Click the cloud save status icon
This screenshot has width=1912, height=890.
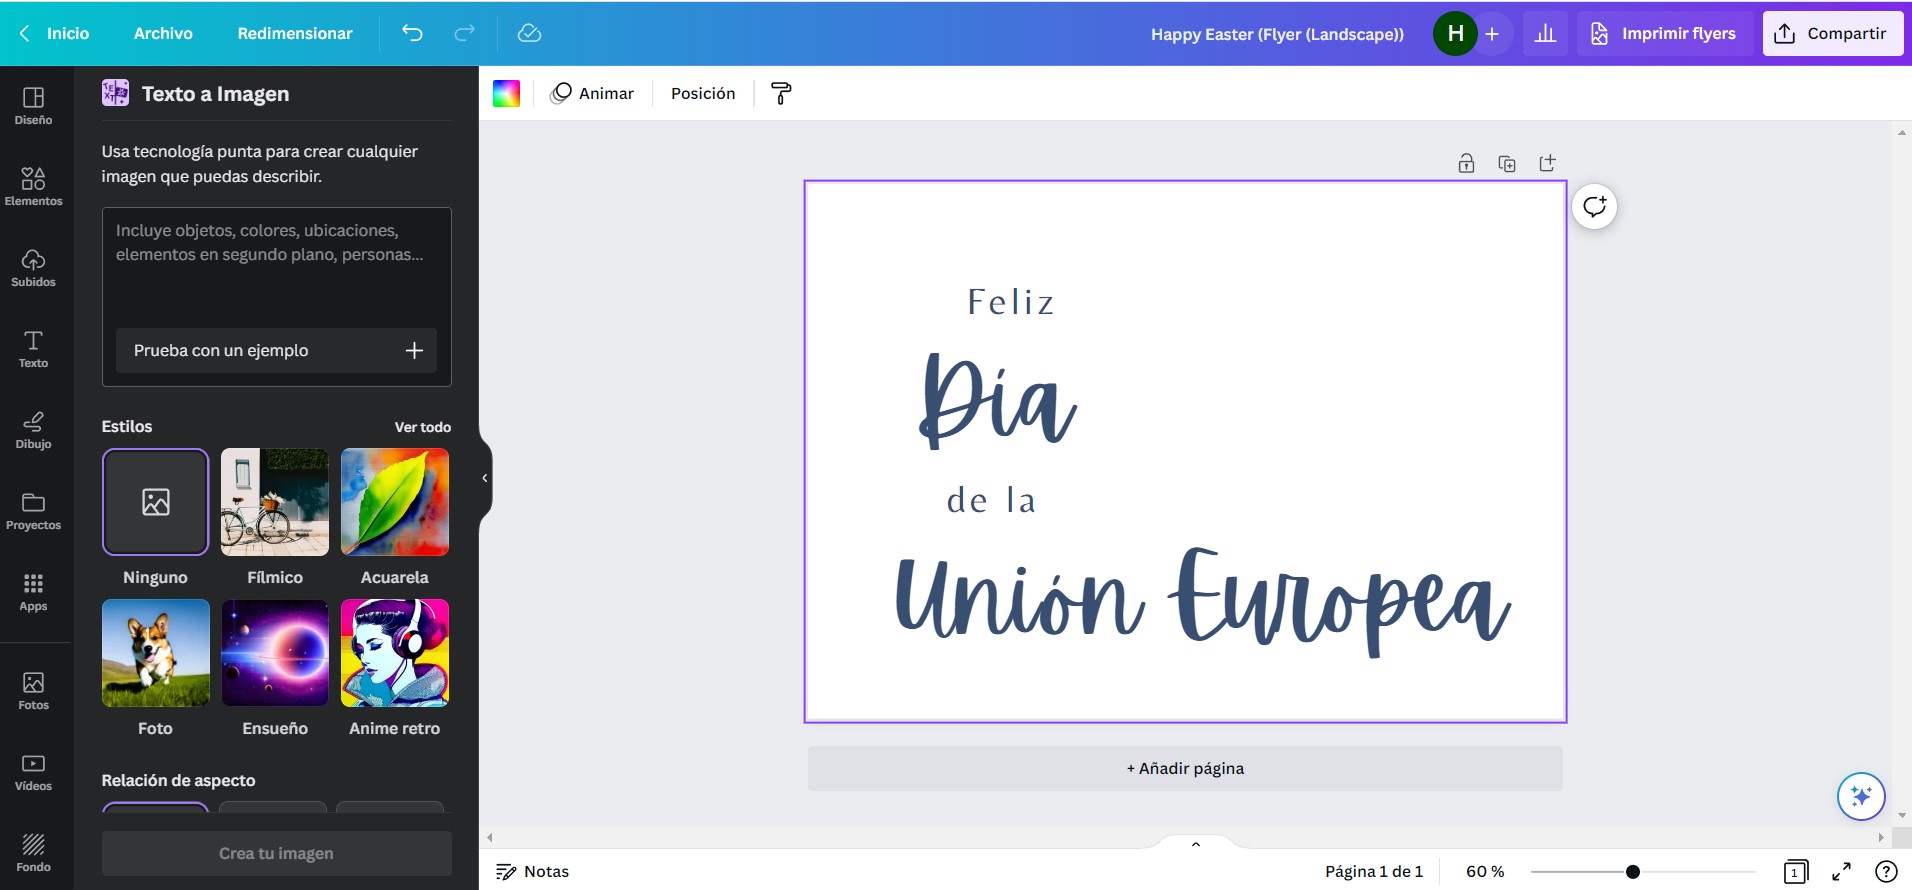coord(529,33)
